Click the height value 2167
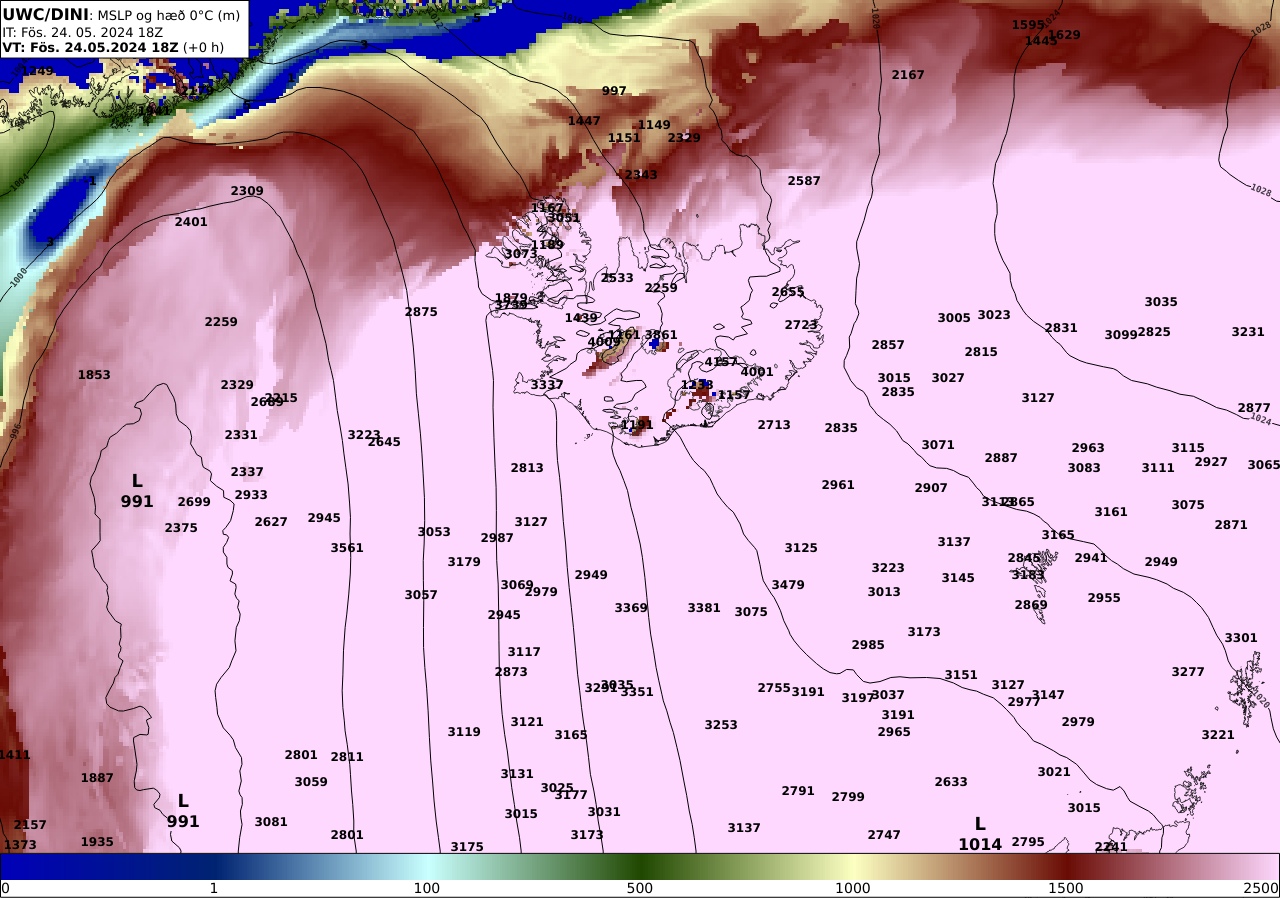The height and width of the screenshot is (898, 1280). [908, 75]
